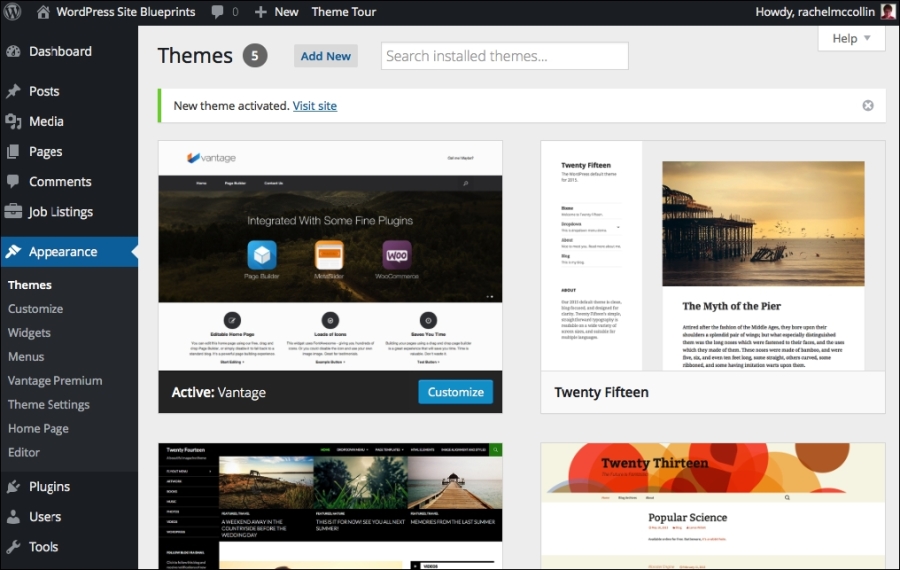The height and width of the screenshot is (570, 900).
Task: Select Themes submenu item
Action: [30, 285]
